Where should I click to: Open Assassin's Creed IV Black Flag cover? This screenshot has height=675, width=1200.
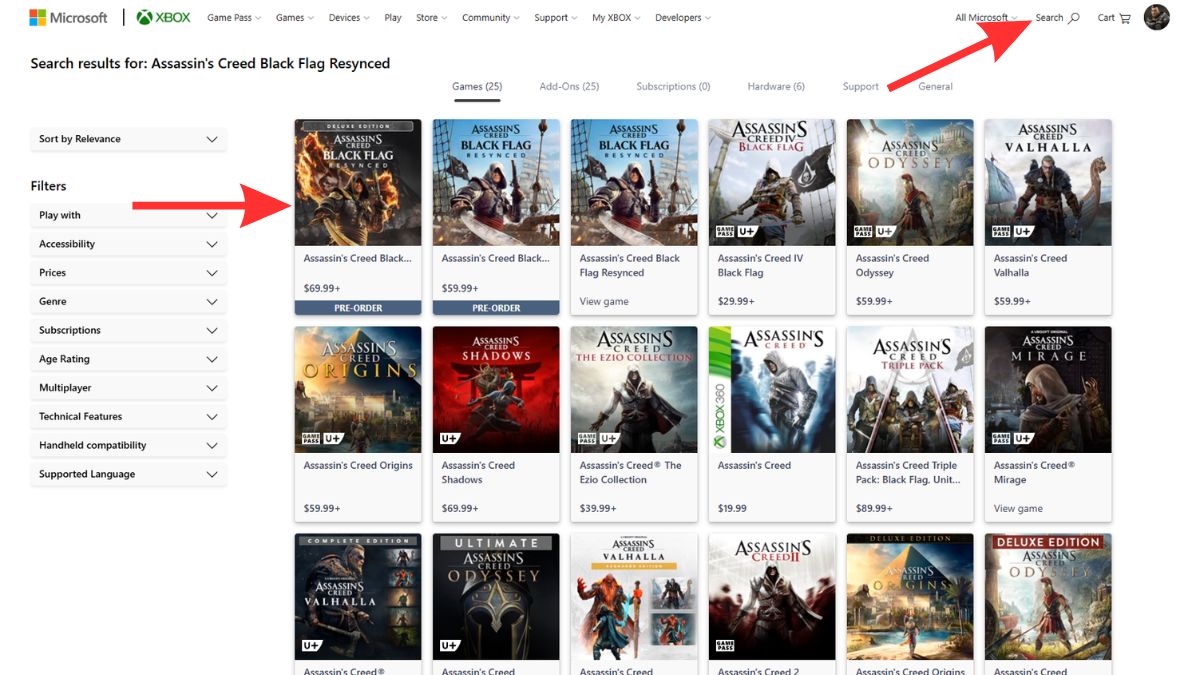(x=772, y=183)
